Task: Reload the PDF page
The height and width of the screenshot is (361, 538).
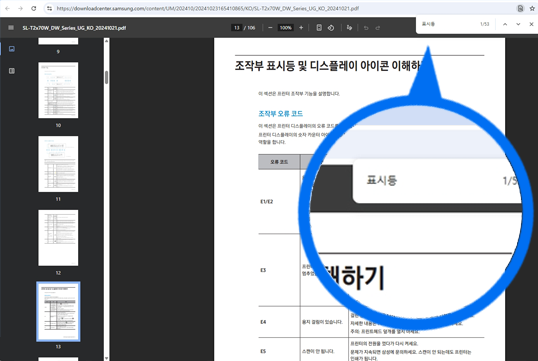Action: (34, 8)
